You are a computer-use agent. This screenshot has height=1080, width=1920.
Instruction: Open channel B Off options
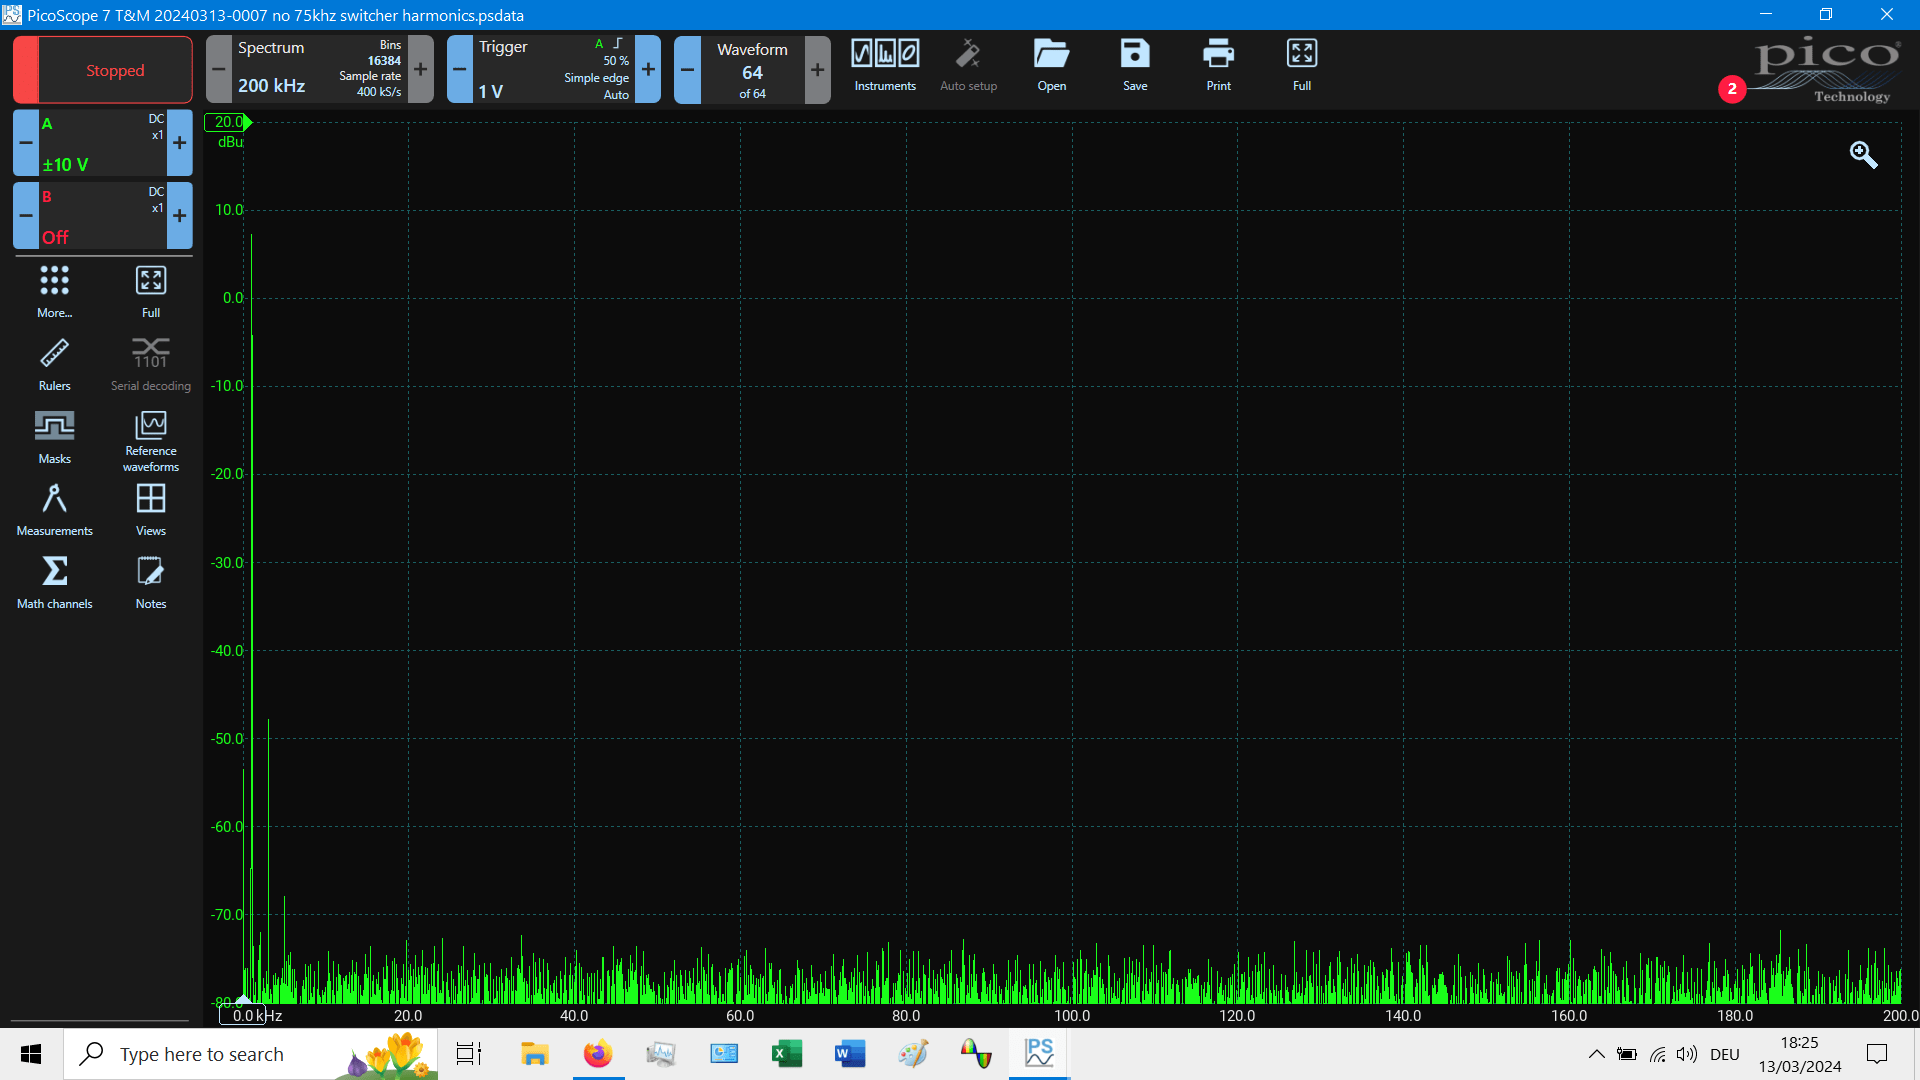coord(103,216)
